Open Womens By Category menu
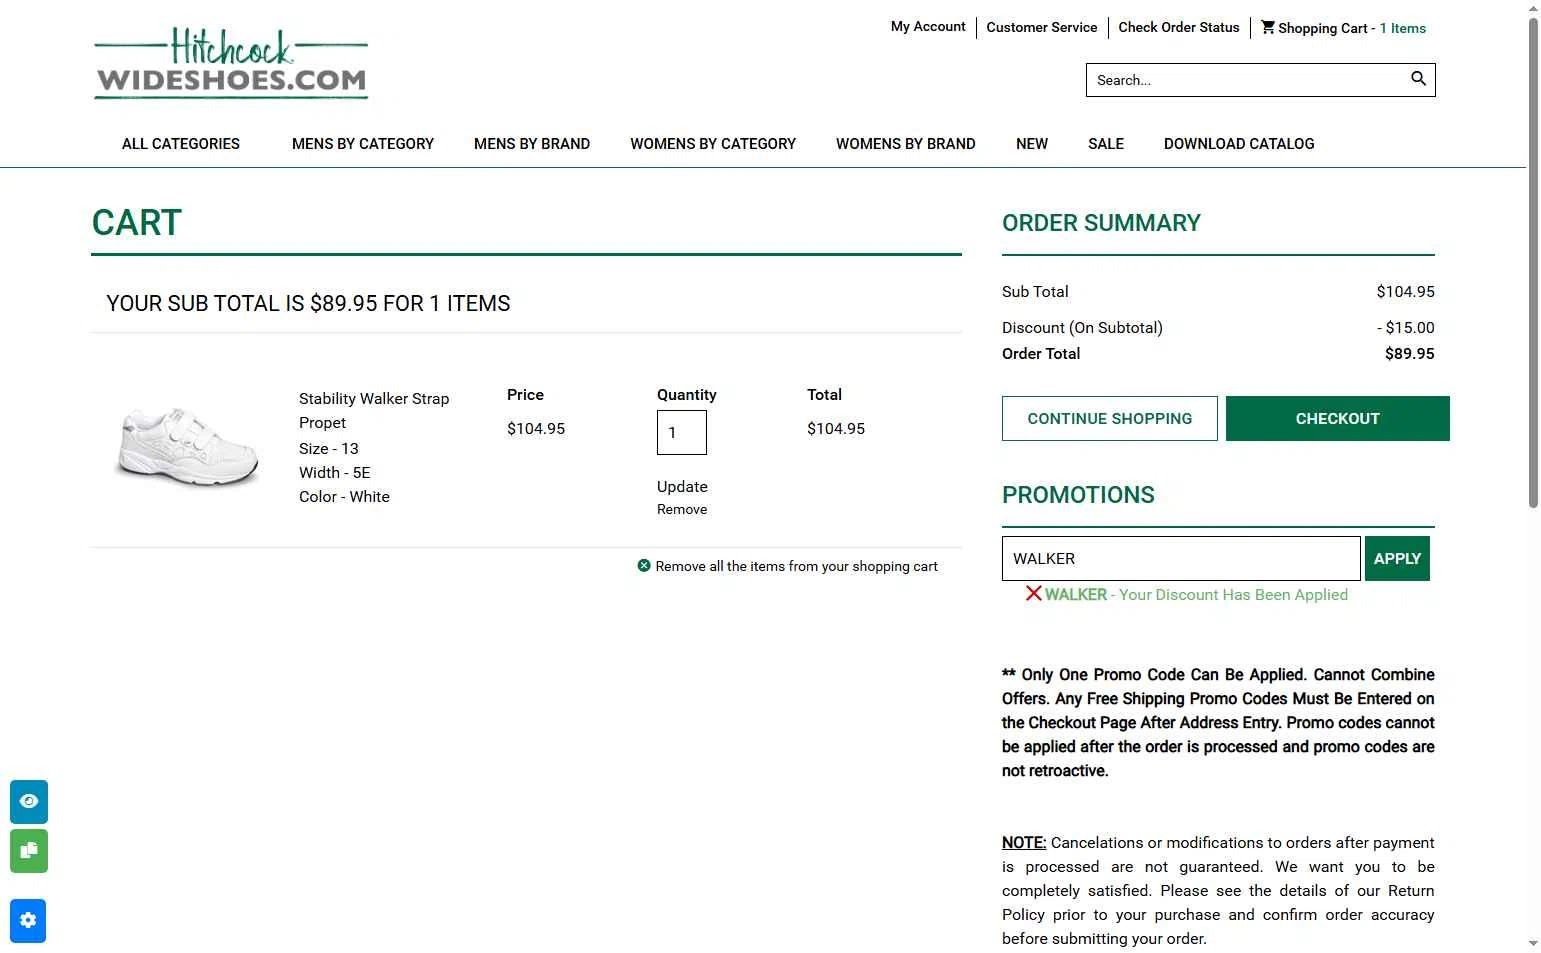 coord(713,144)
